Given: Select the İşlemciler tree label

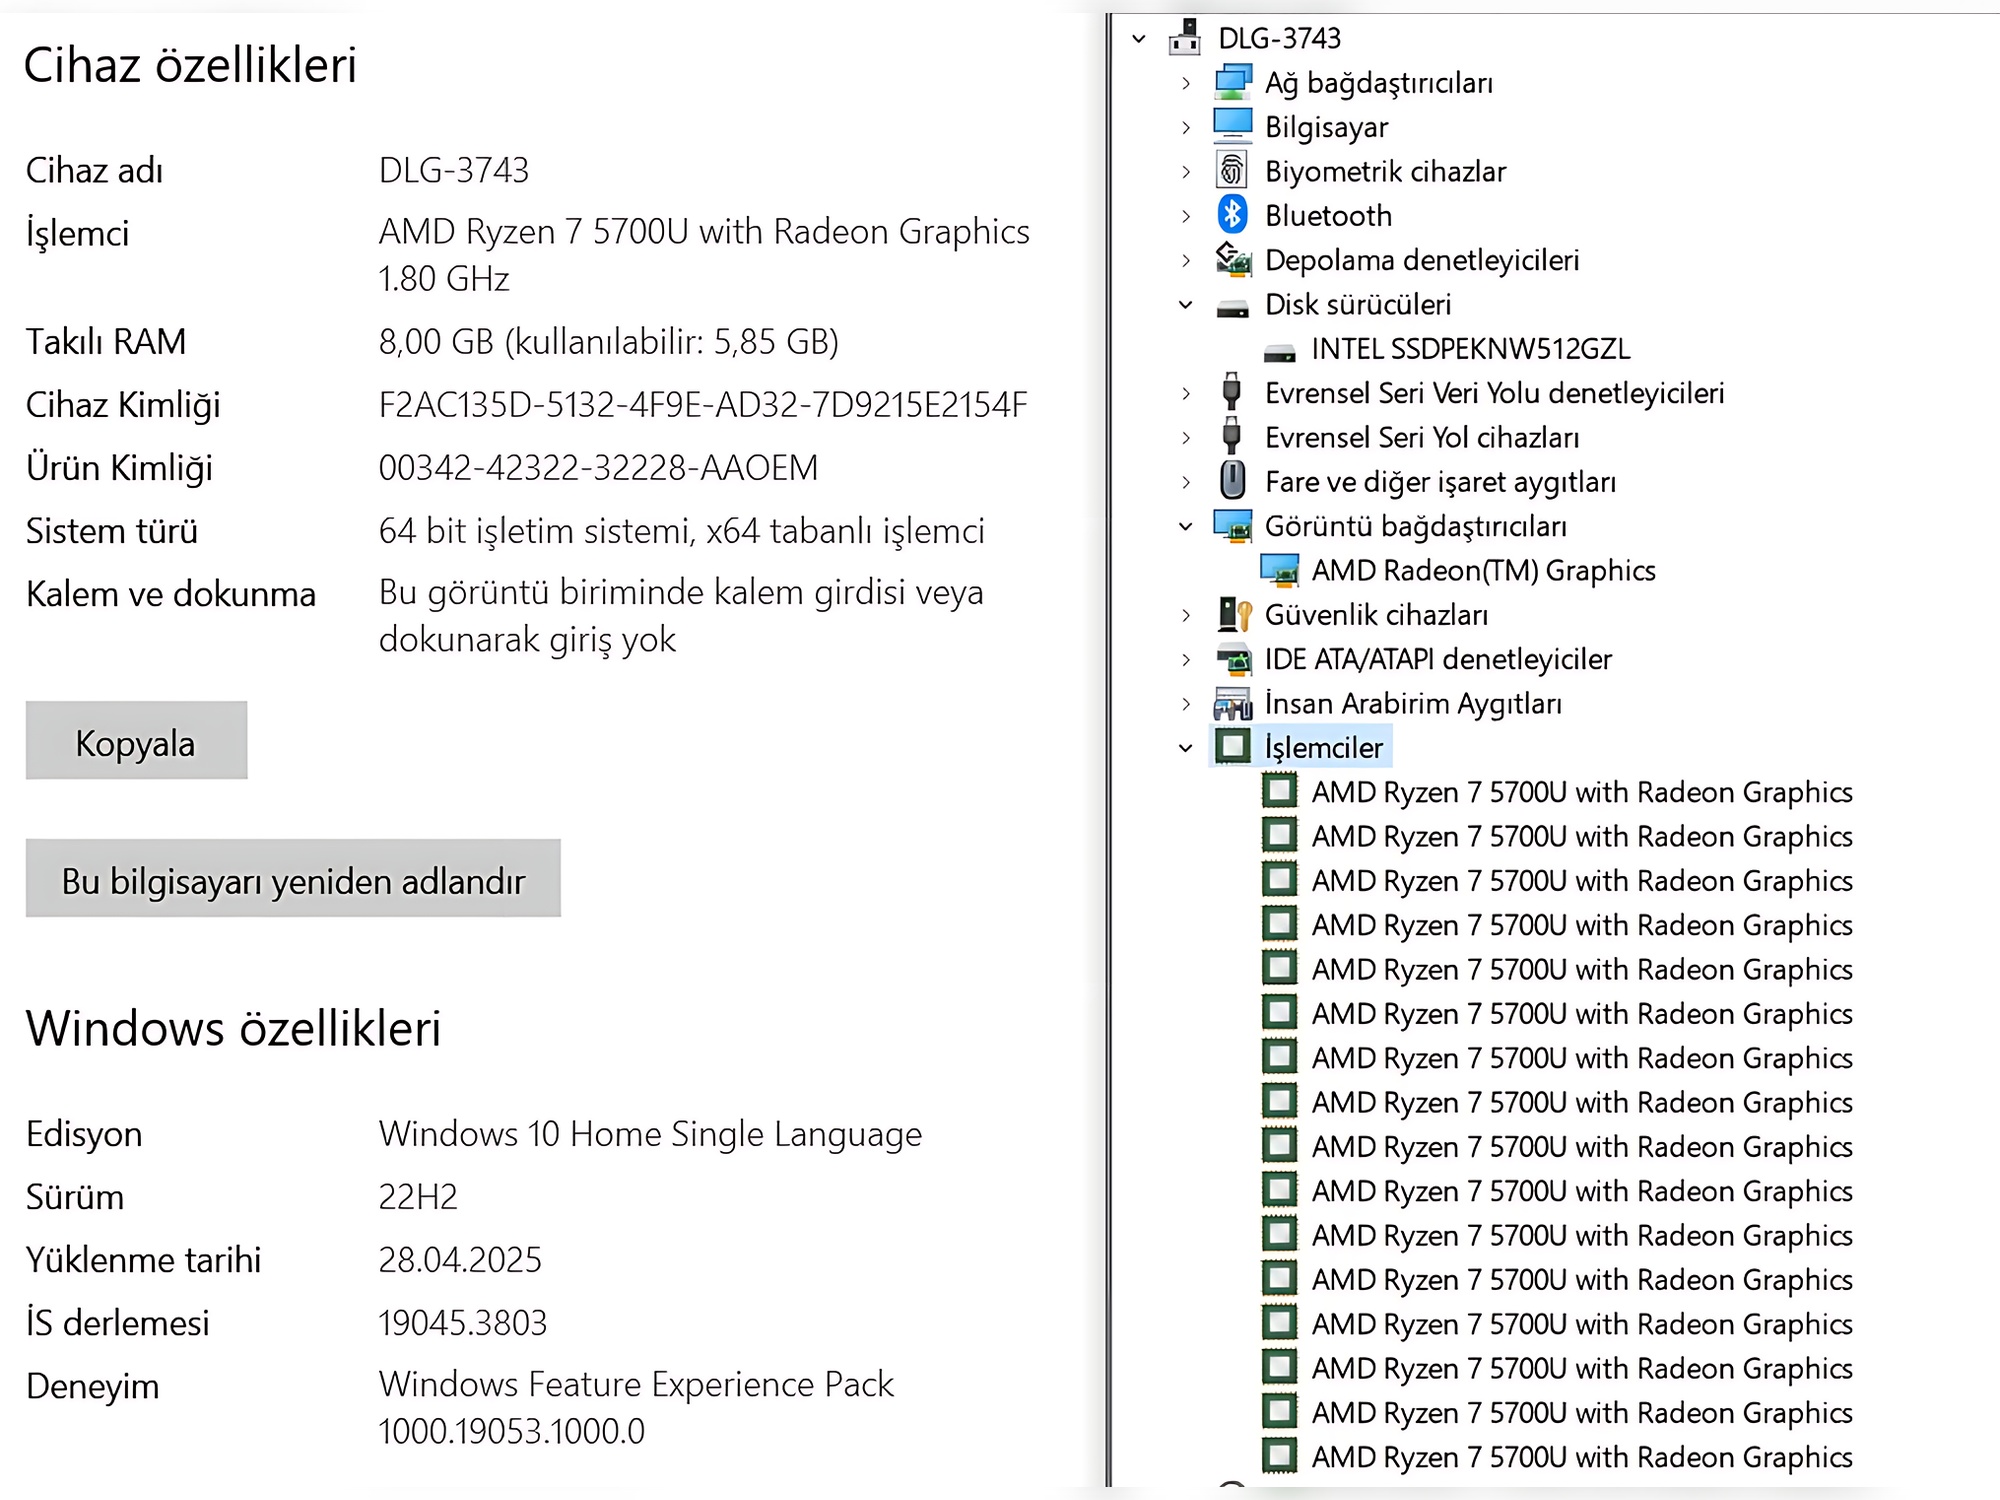Looking at the screenshot, I should point(1323,747).
